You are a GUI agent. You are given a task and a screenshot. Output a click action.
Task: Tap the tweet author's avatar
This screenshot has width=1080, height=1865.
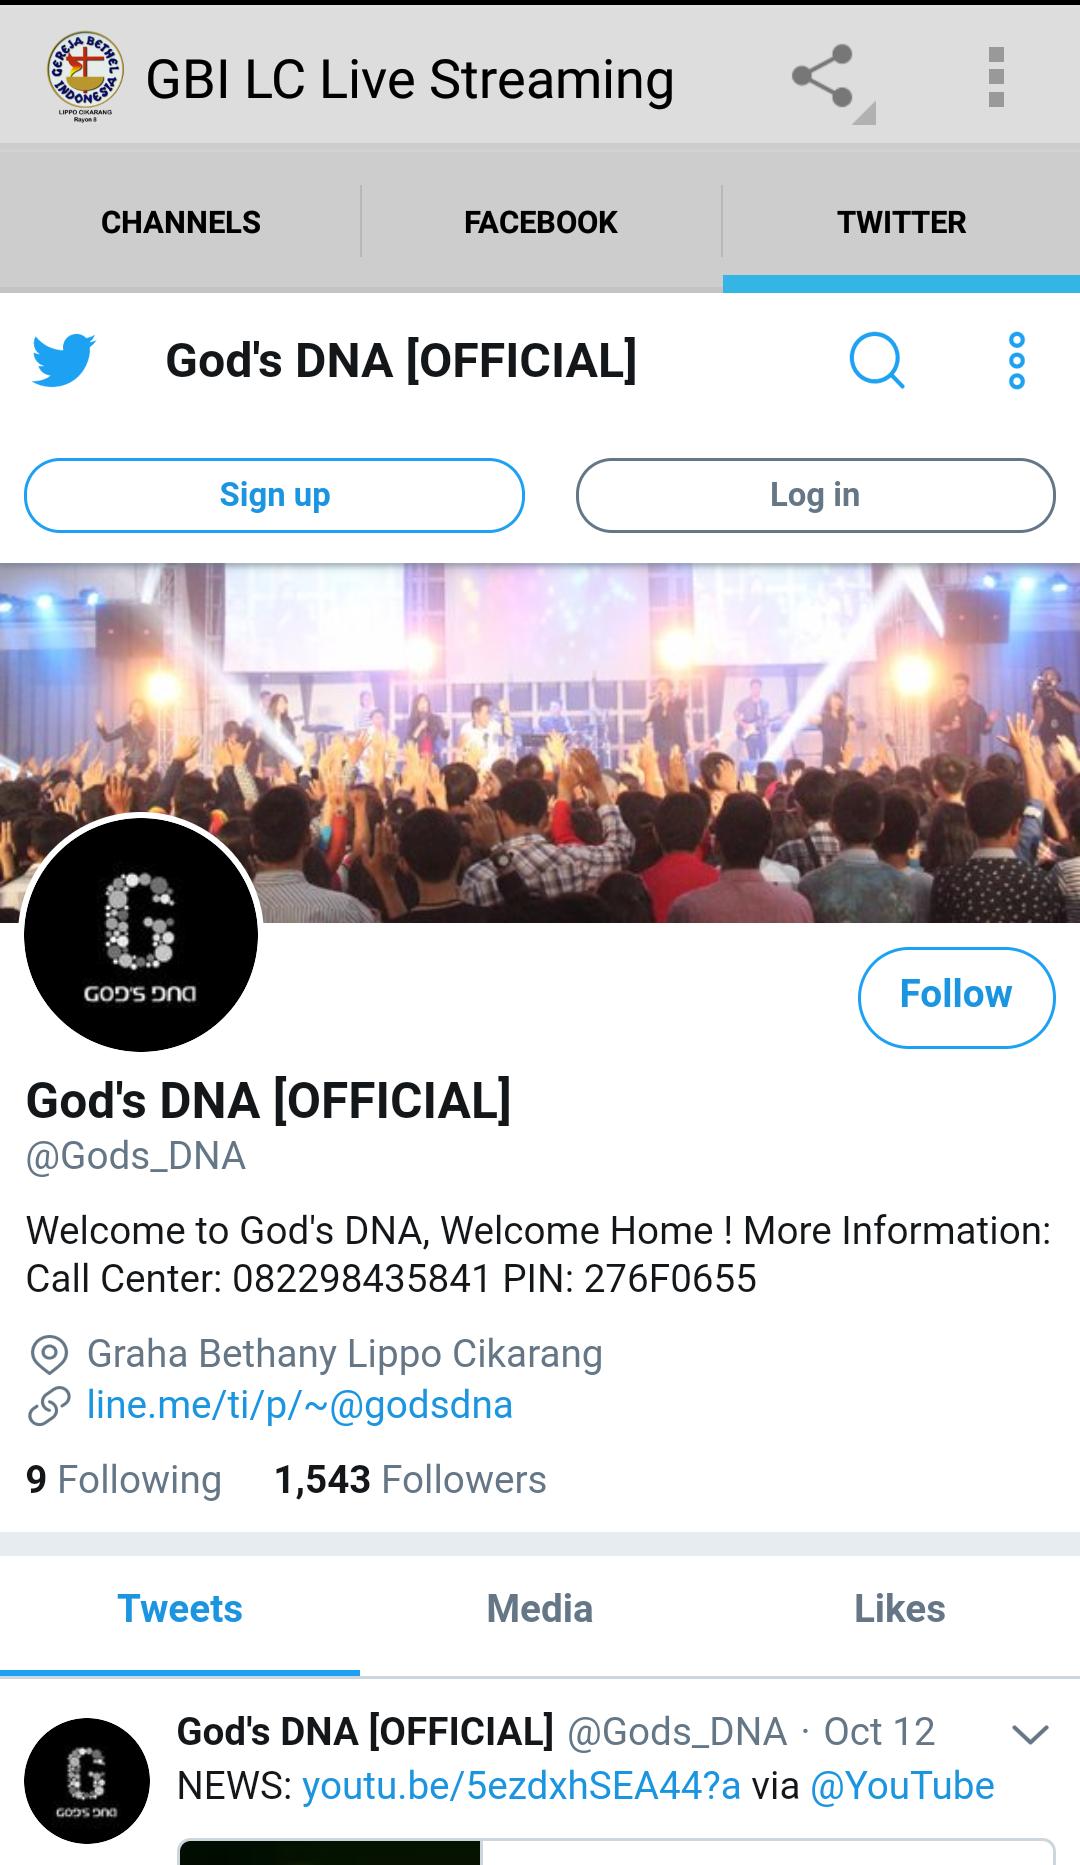point(87,1781)
